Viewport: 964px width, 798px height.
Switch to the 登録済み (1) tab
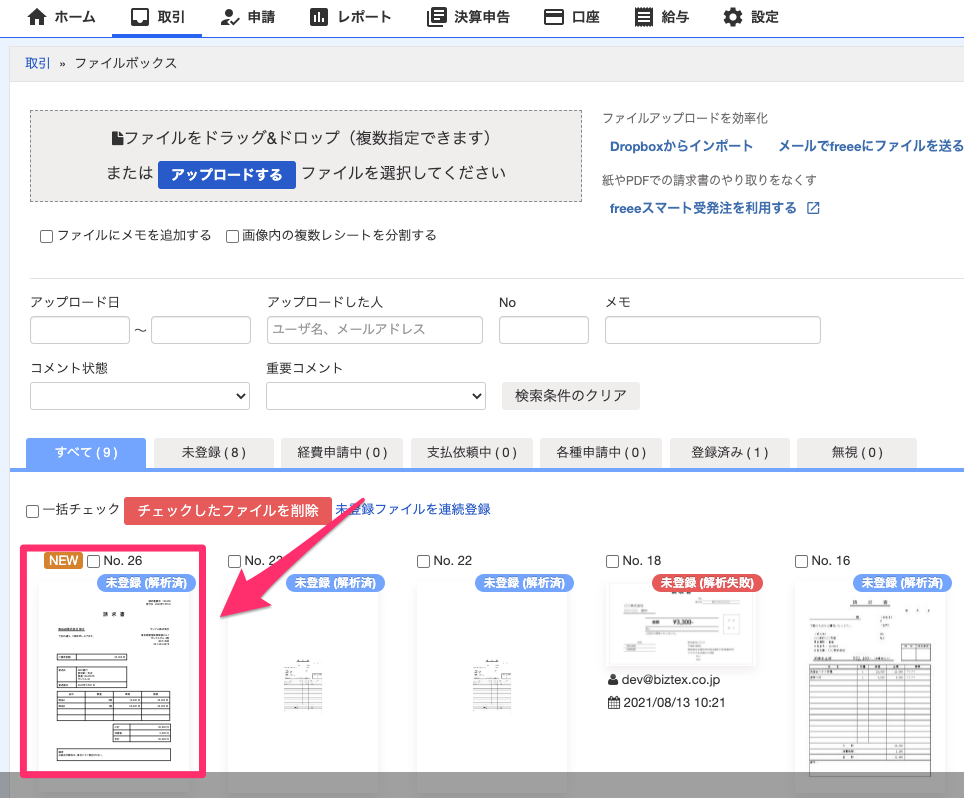729,452
